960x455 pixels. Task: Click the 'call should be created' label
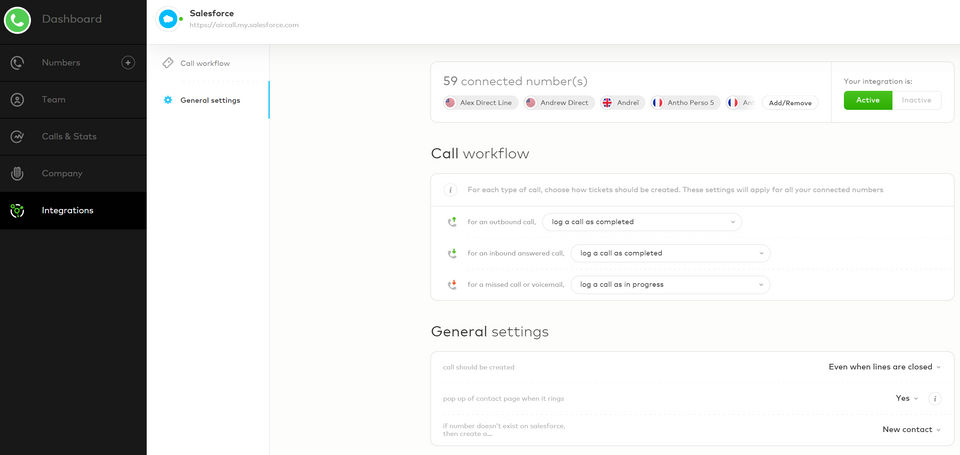pyautogui.click(x=478, y=367)
